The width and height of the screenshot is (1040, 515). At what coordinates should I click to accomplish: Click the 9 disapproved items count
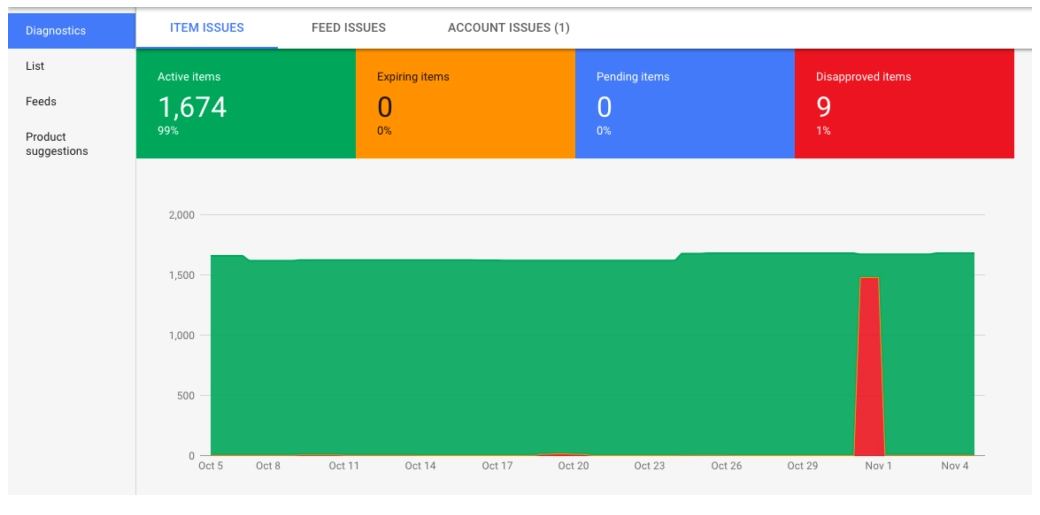click(823, 107)
